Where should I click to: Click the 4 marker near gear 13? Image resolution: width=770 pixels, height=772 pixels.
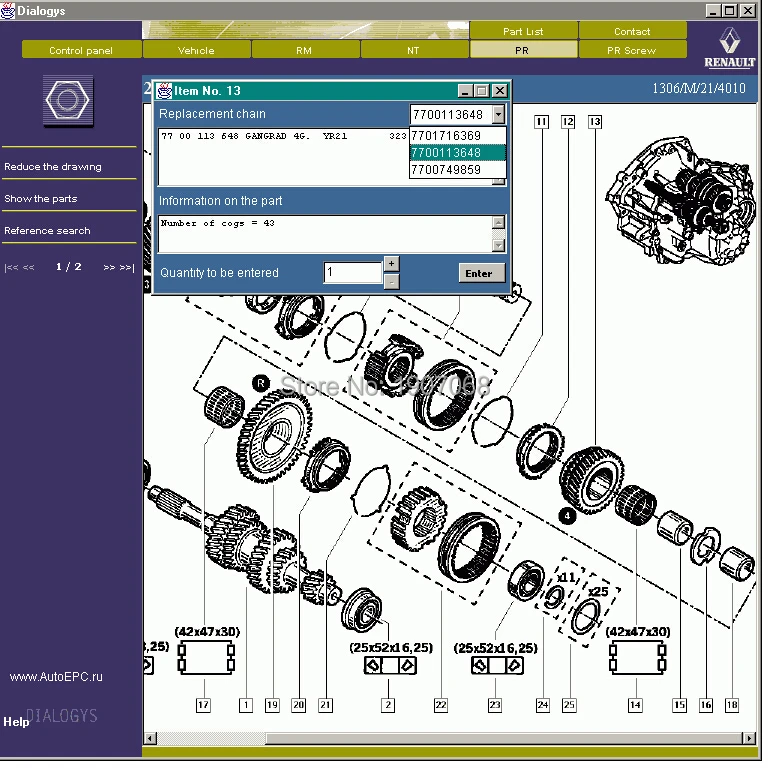pyautogui.click(x=567, y=516)
